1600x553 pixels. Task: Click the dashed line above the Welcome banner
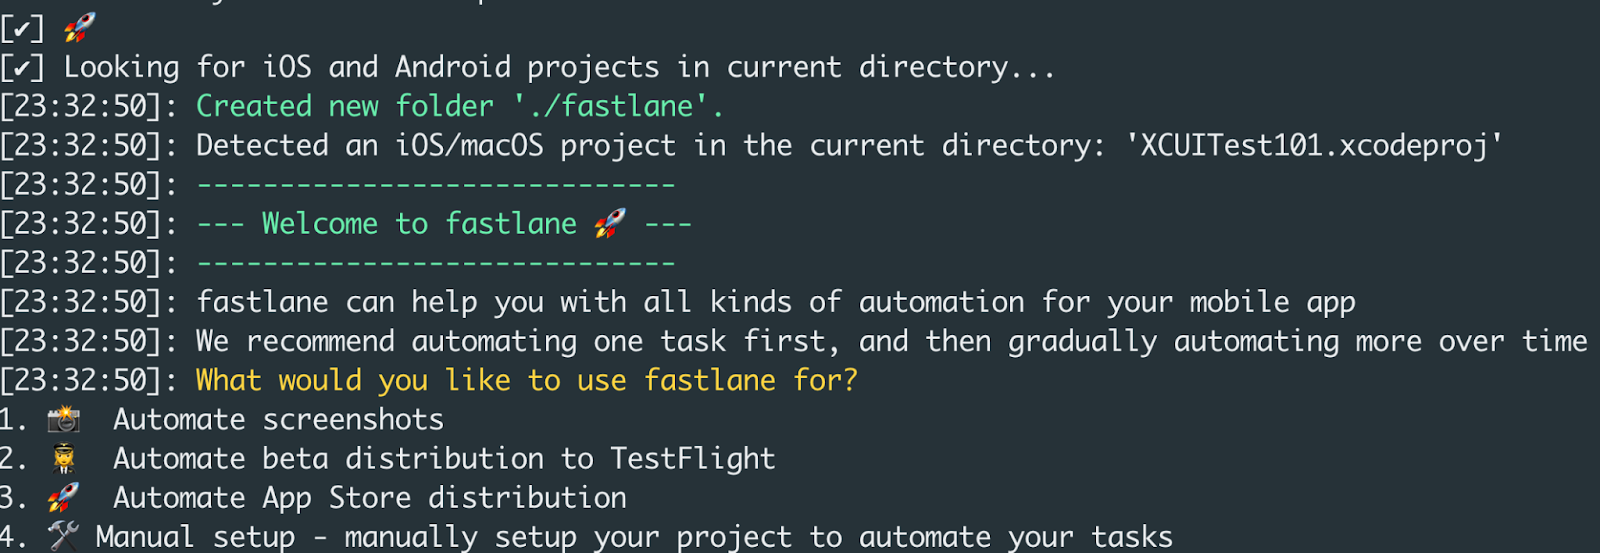pos(436,185)
